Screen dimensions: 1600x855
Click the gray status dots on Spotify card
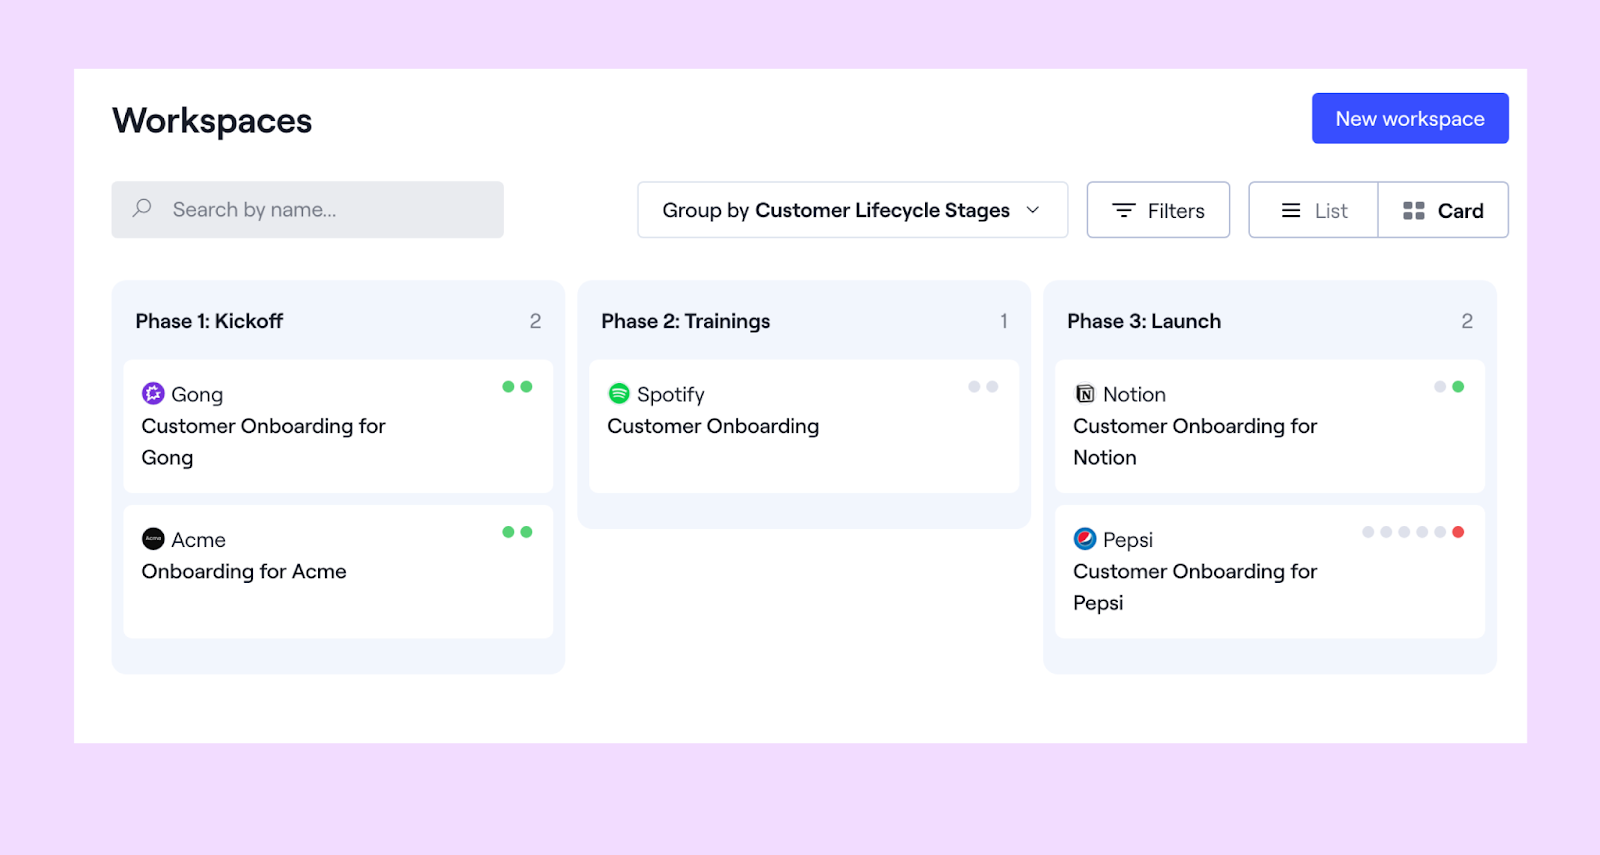(983, 387)
